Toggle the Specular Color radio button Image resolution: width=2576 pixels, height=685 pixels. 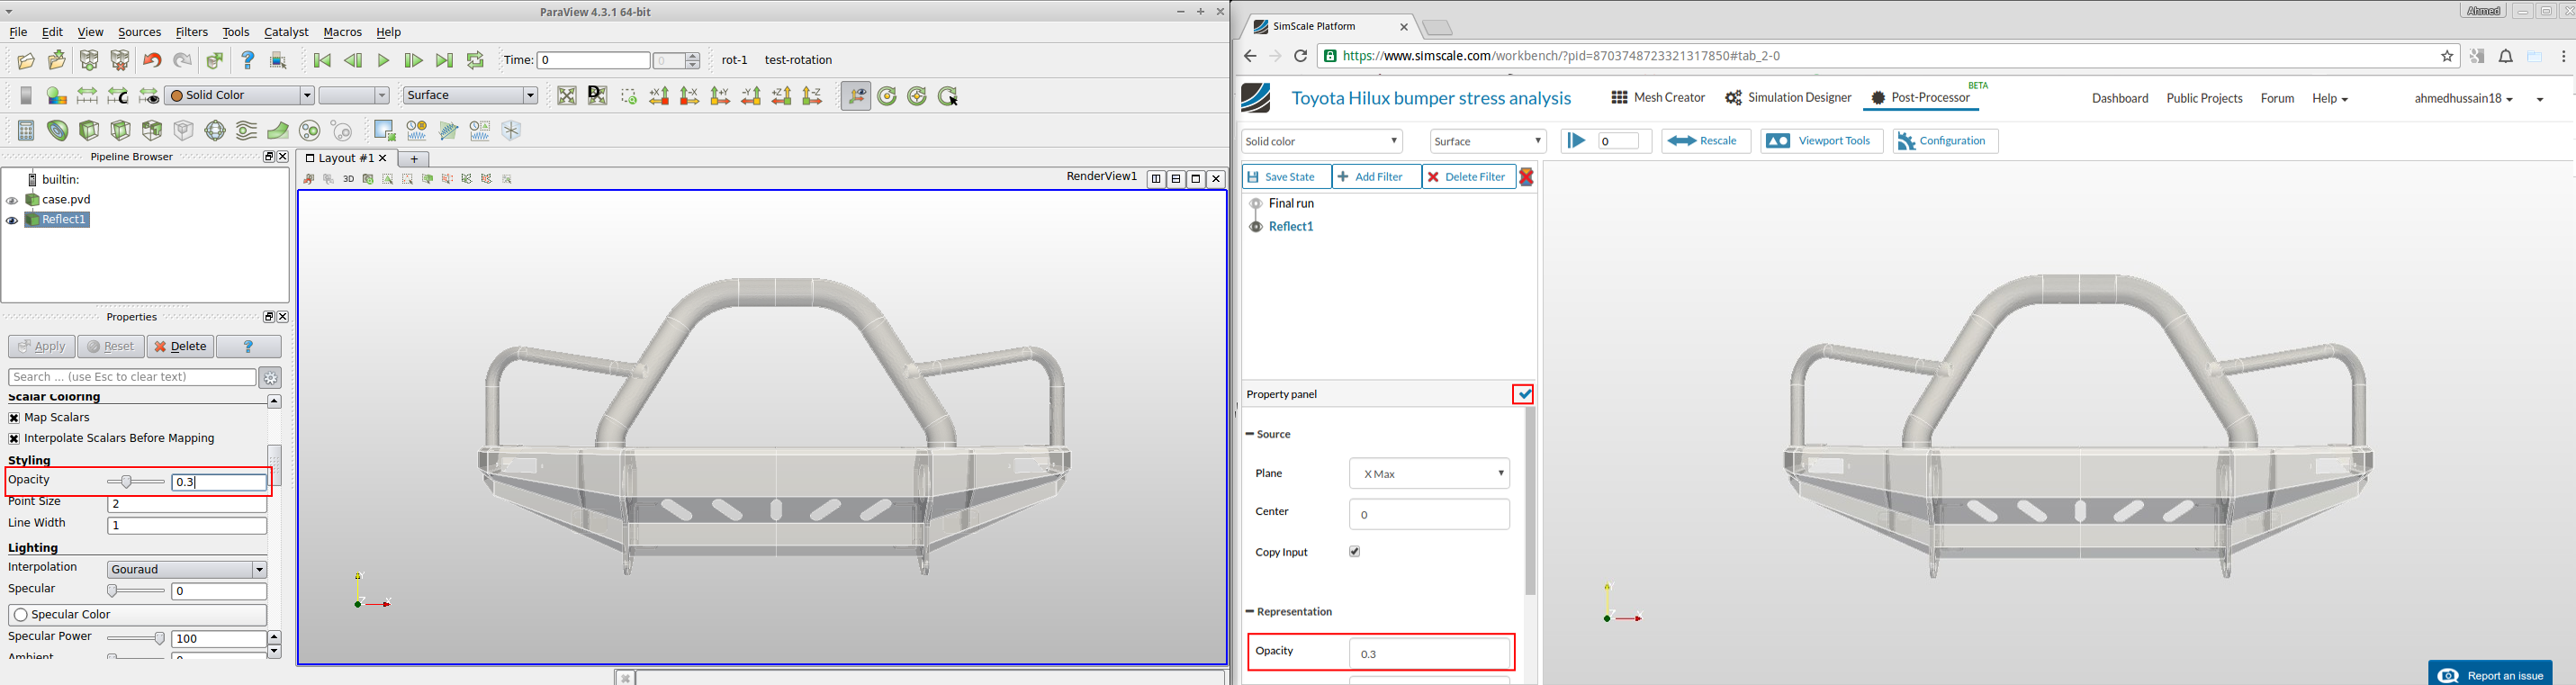(20, 615)
